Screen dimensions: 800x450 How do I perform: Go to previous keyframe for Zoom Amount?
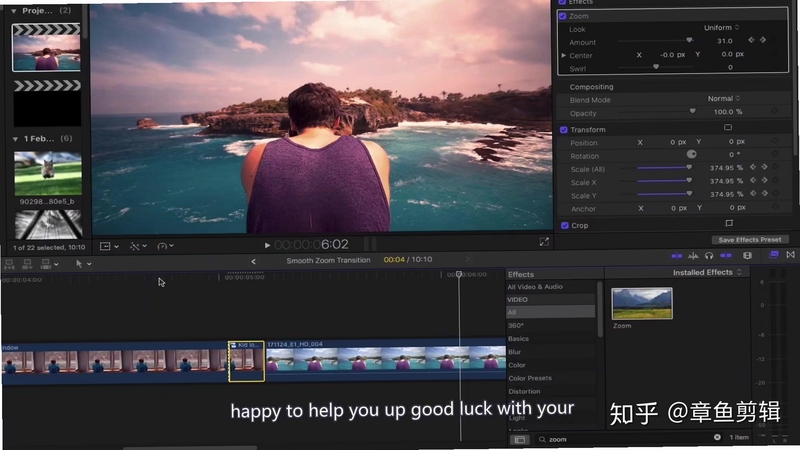click(x=751, y=40)
